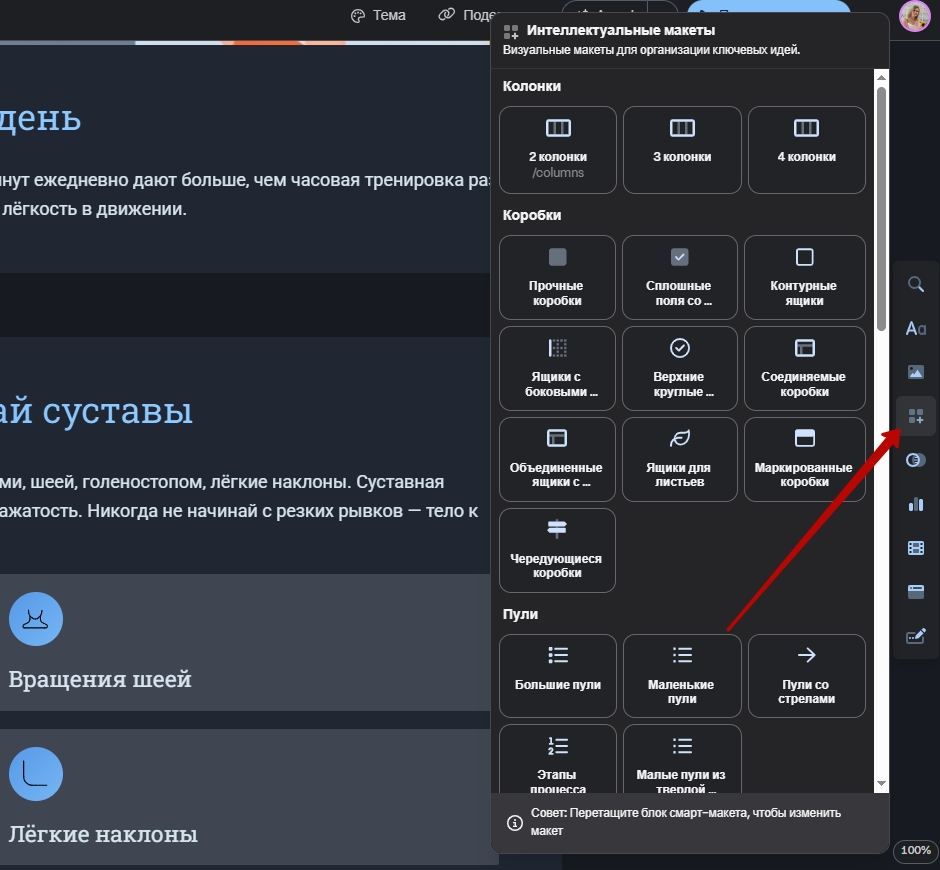
Task: Add the Пули со стрелами layout
Action: point(806,675)
